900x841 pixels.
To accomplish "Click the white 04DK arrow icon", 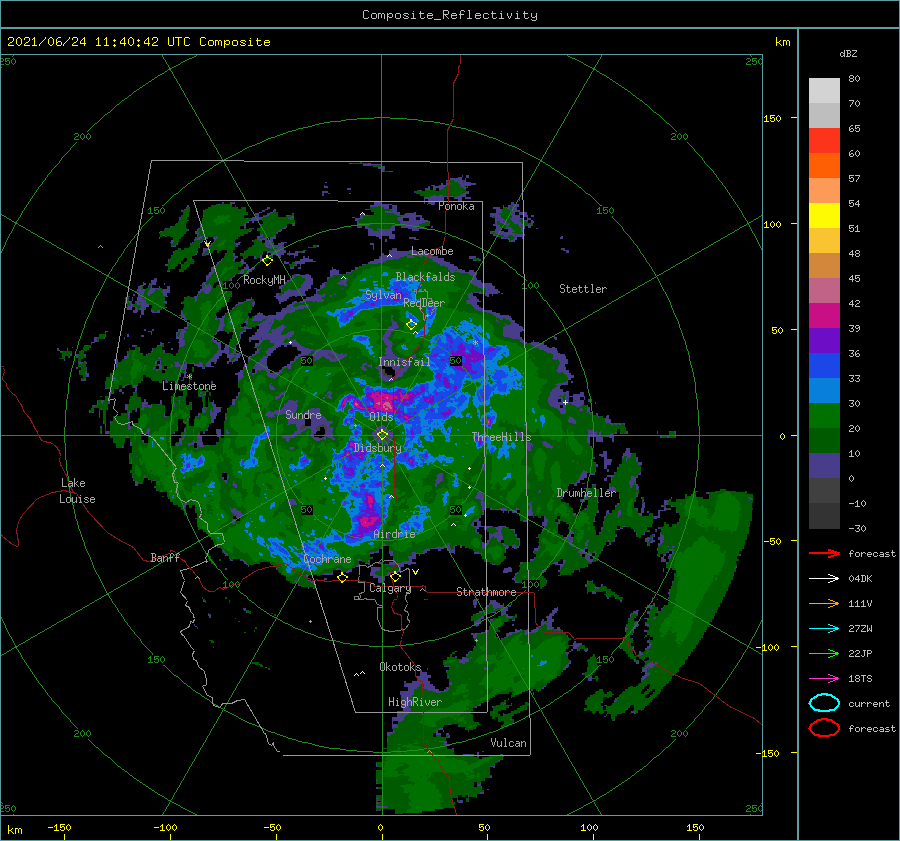I will point(824,579).
